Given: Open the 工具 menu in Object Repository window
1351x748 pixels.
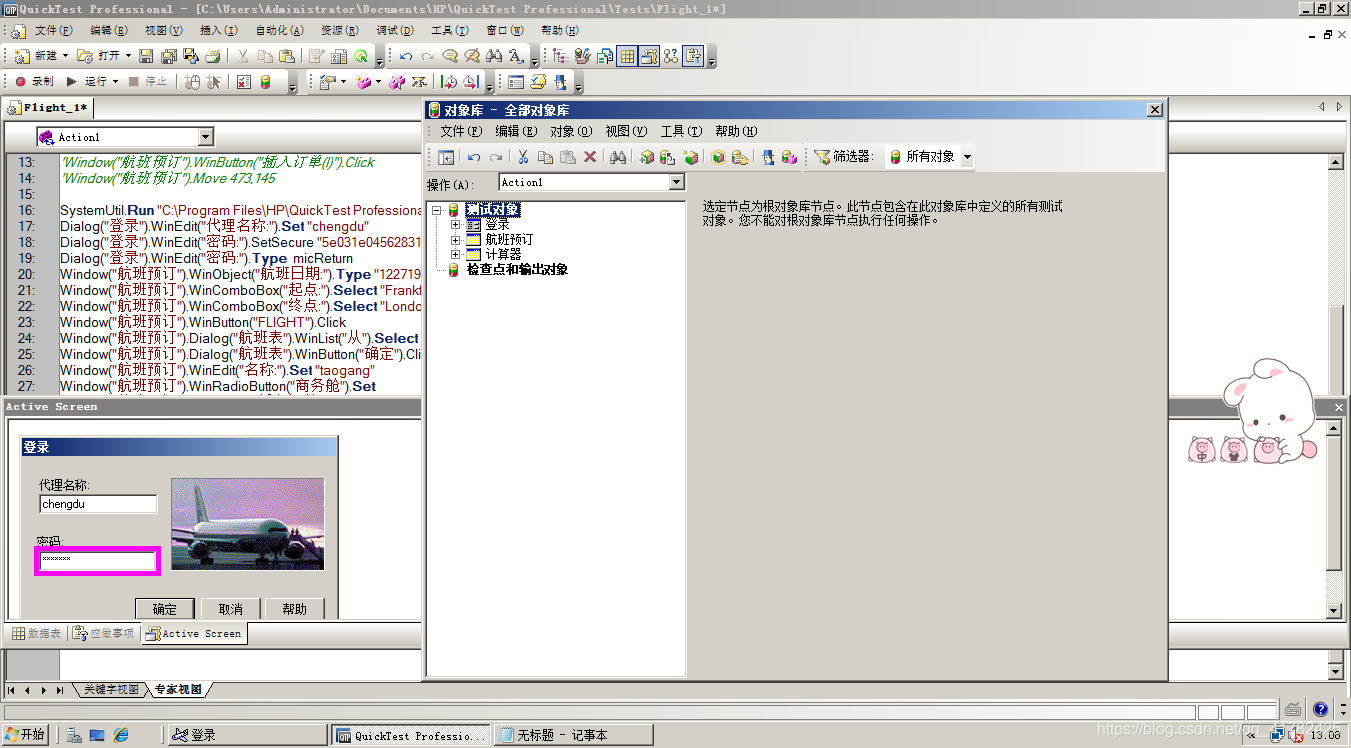Looking at the screenshot, I should 681,131.
